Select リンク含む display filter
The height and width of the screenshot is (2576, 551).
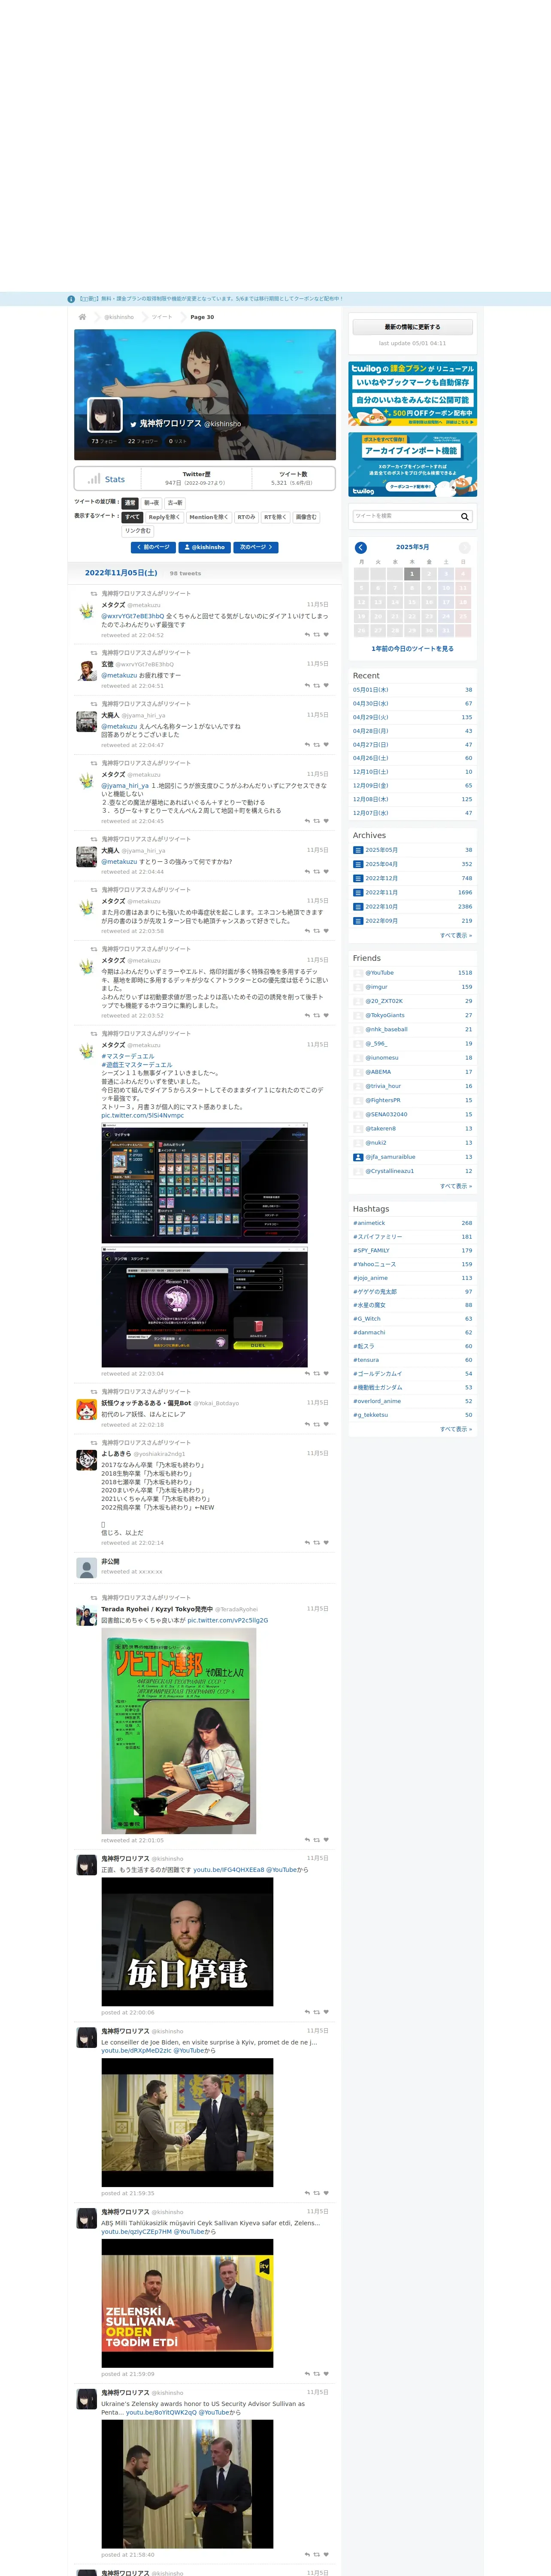point(138,531)
